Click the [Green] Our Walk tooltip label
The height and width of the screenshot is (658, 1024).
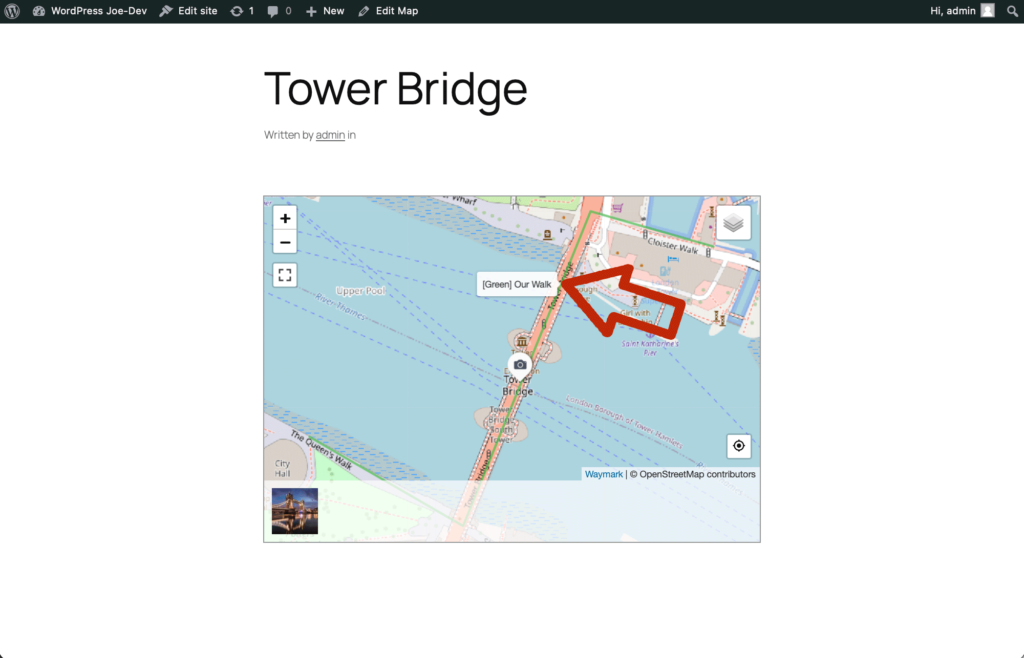point(516,285)
